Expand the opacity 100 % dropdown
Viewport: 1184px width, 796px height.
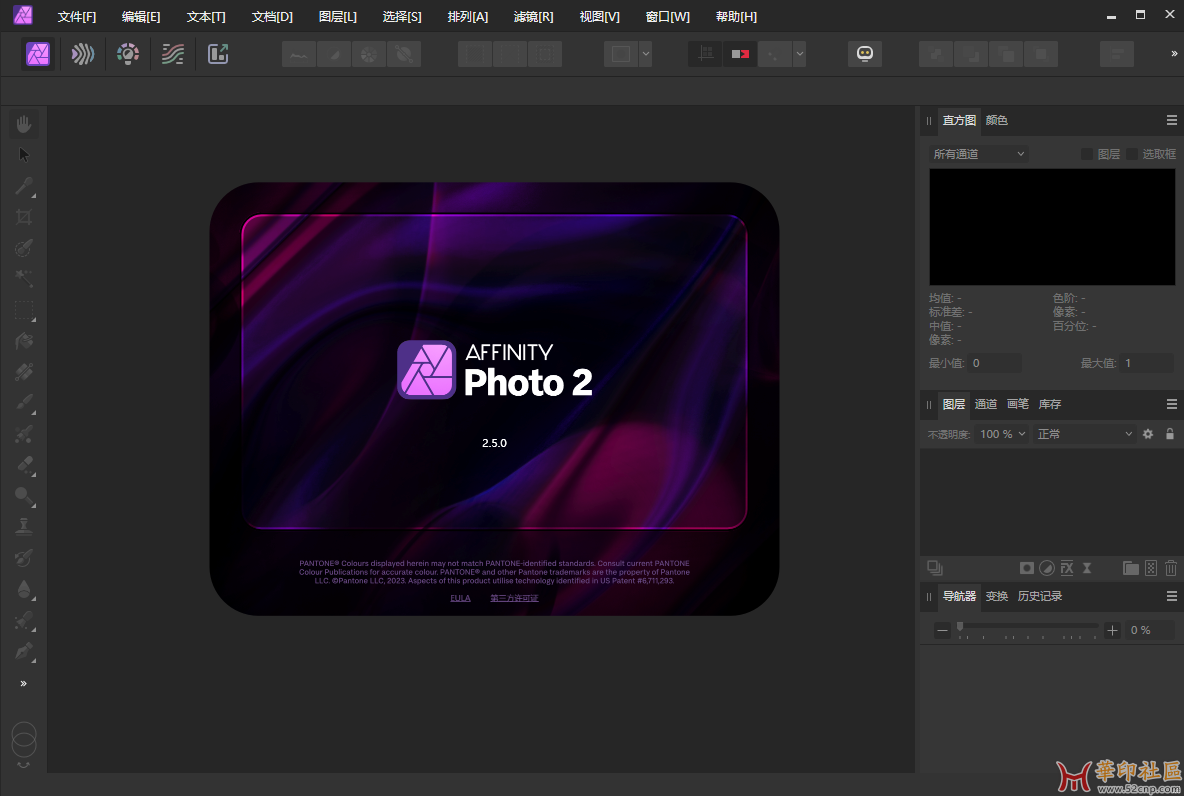[x=1001, y=434]
